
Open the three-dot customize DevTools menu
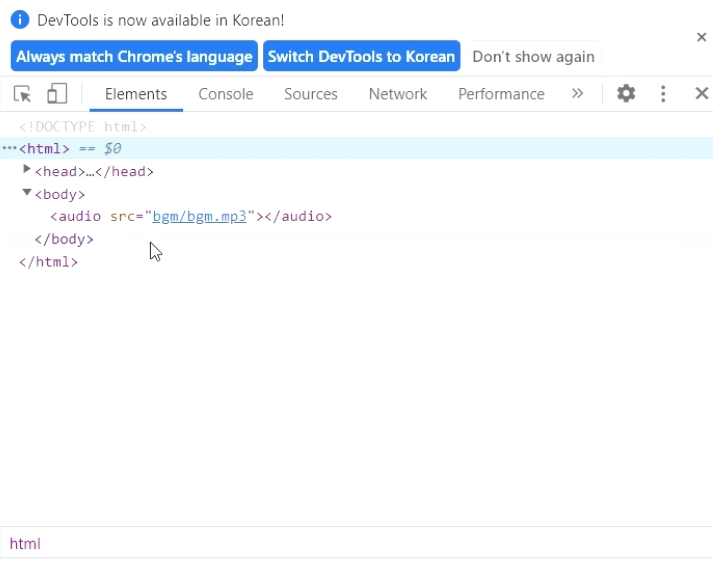(x=663, y=94)
